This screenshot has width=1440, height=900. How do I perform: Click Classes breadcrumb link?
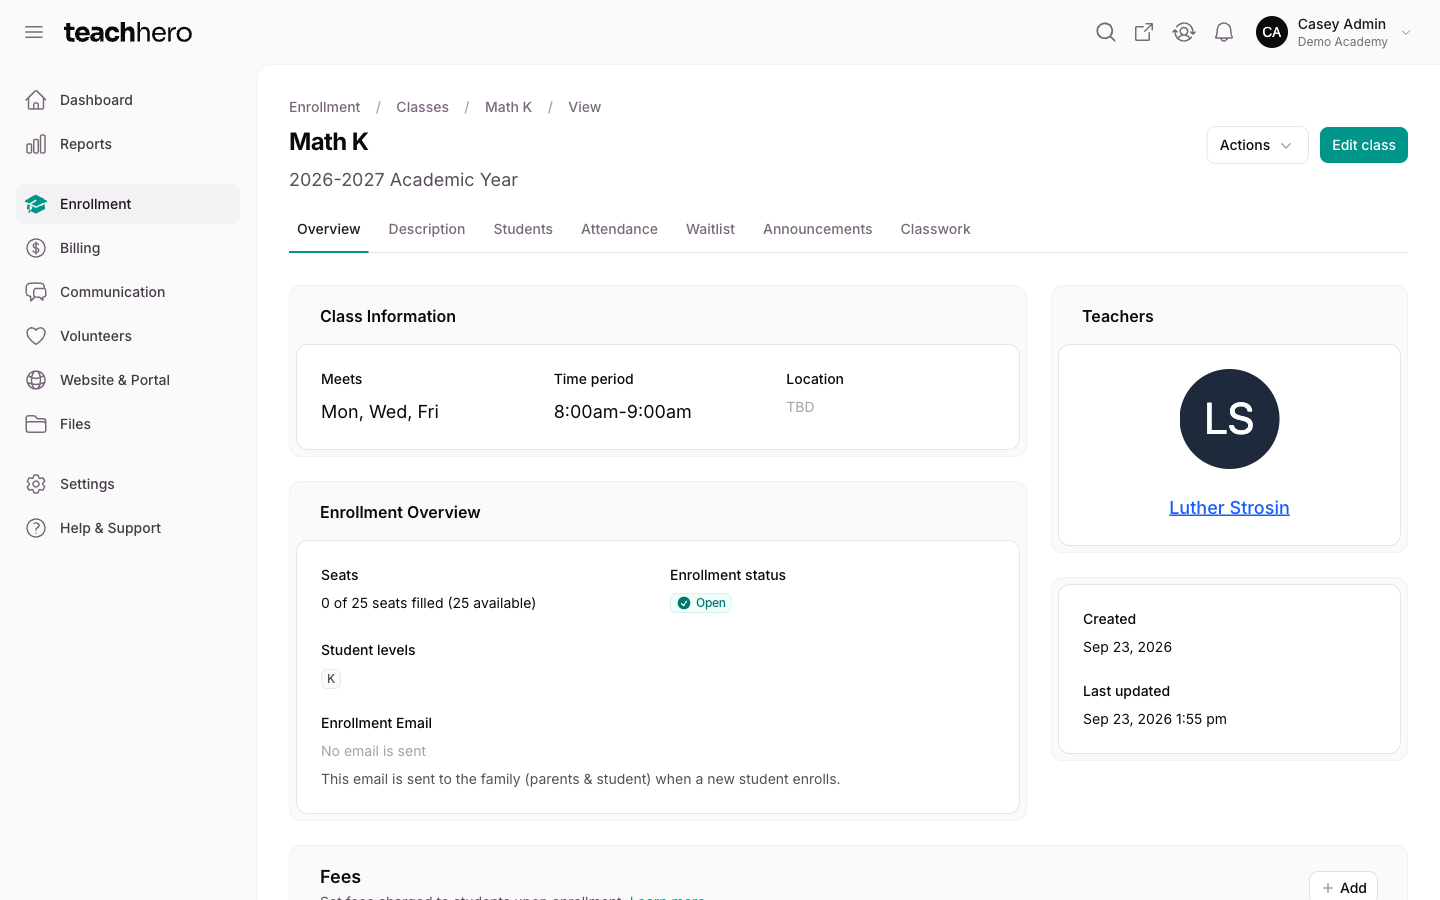point(422,107)
